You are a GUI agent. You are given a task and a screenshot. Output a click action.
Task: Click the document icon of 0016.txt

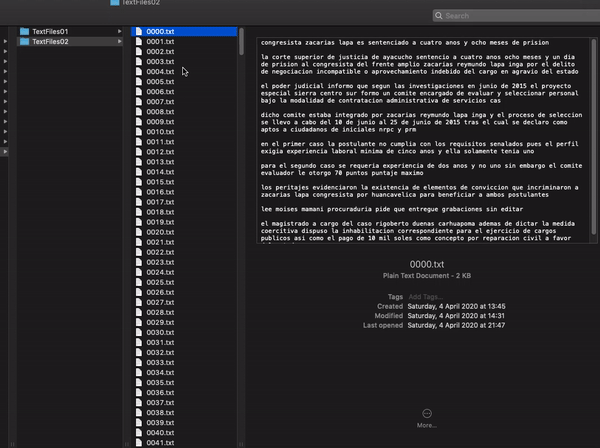click(x=139, y=192)
